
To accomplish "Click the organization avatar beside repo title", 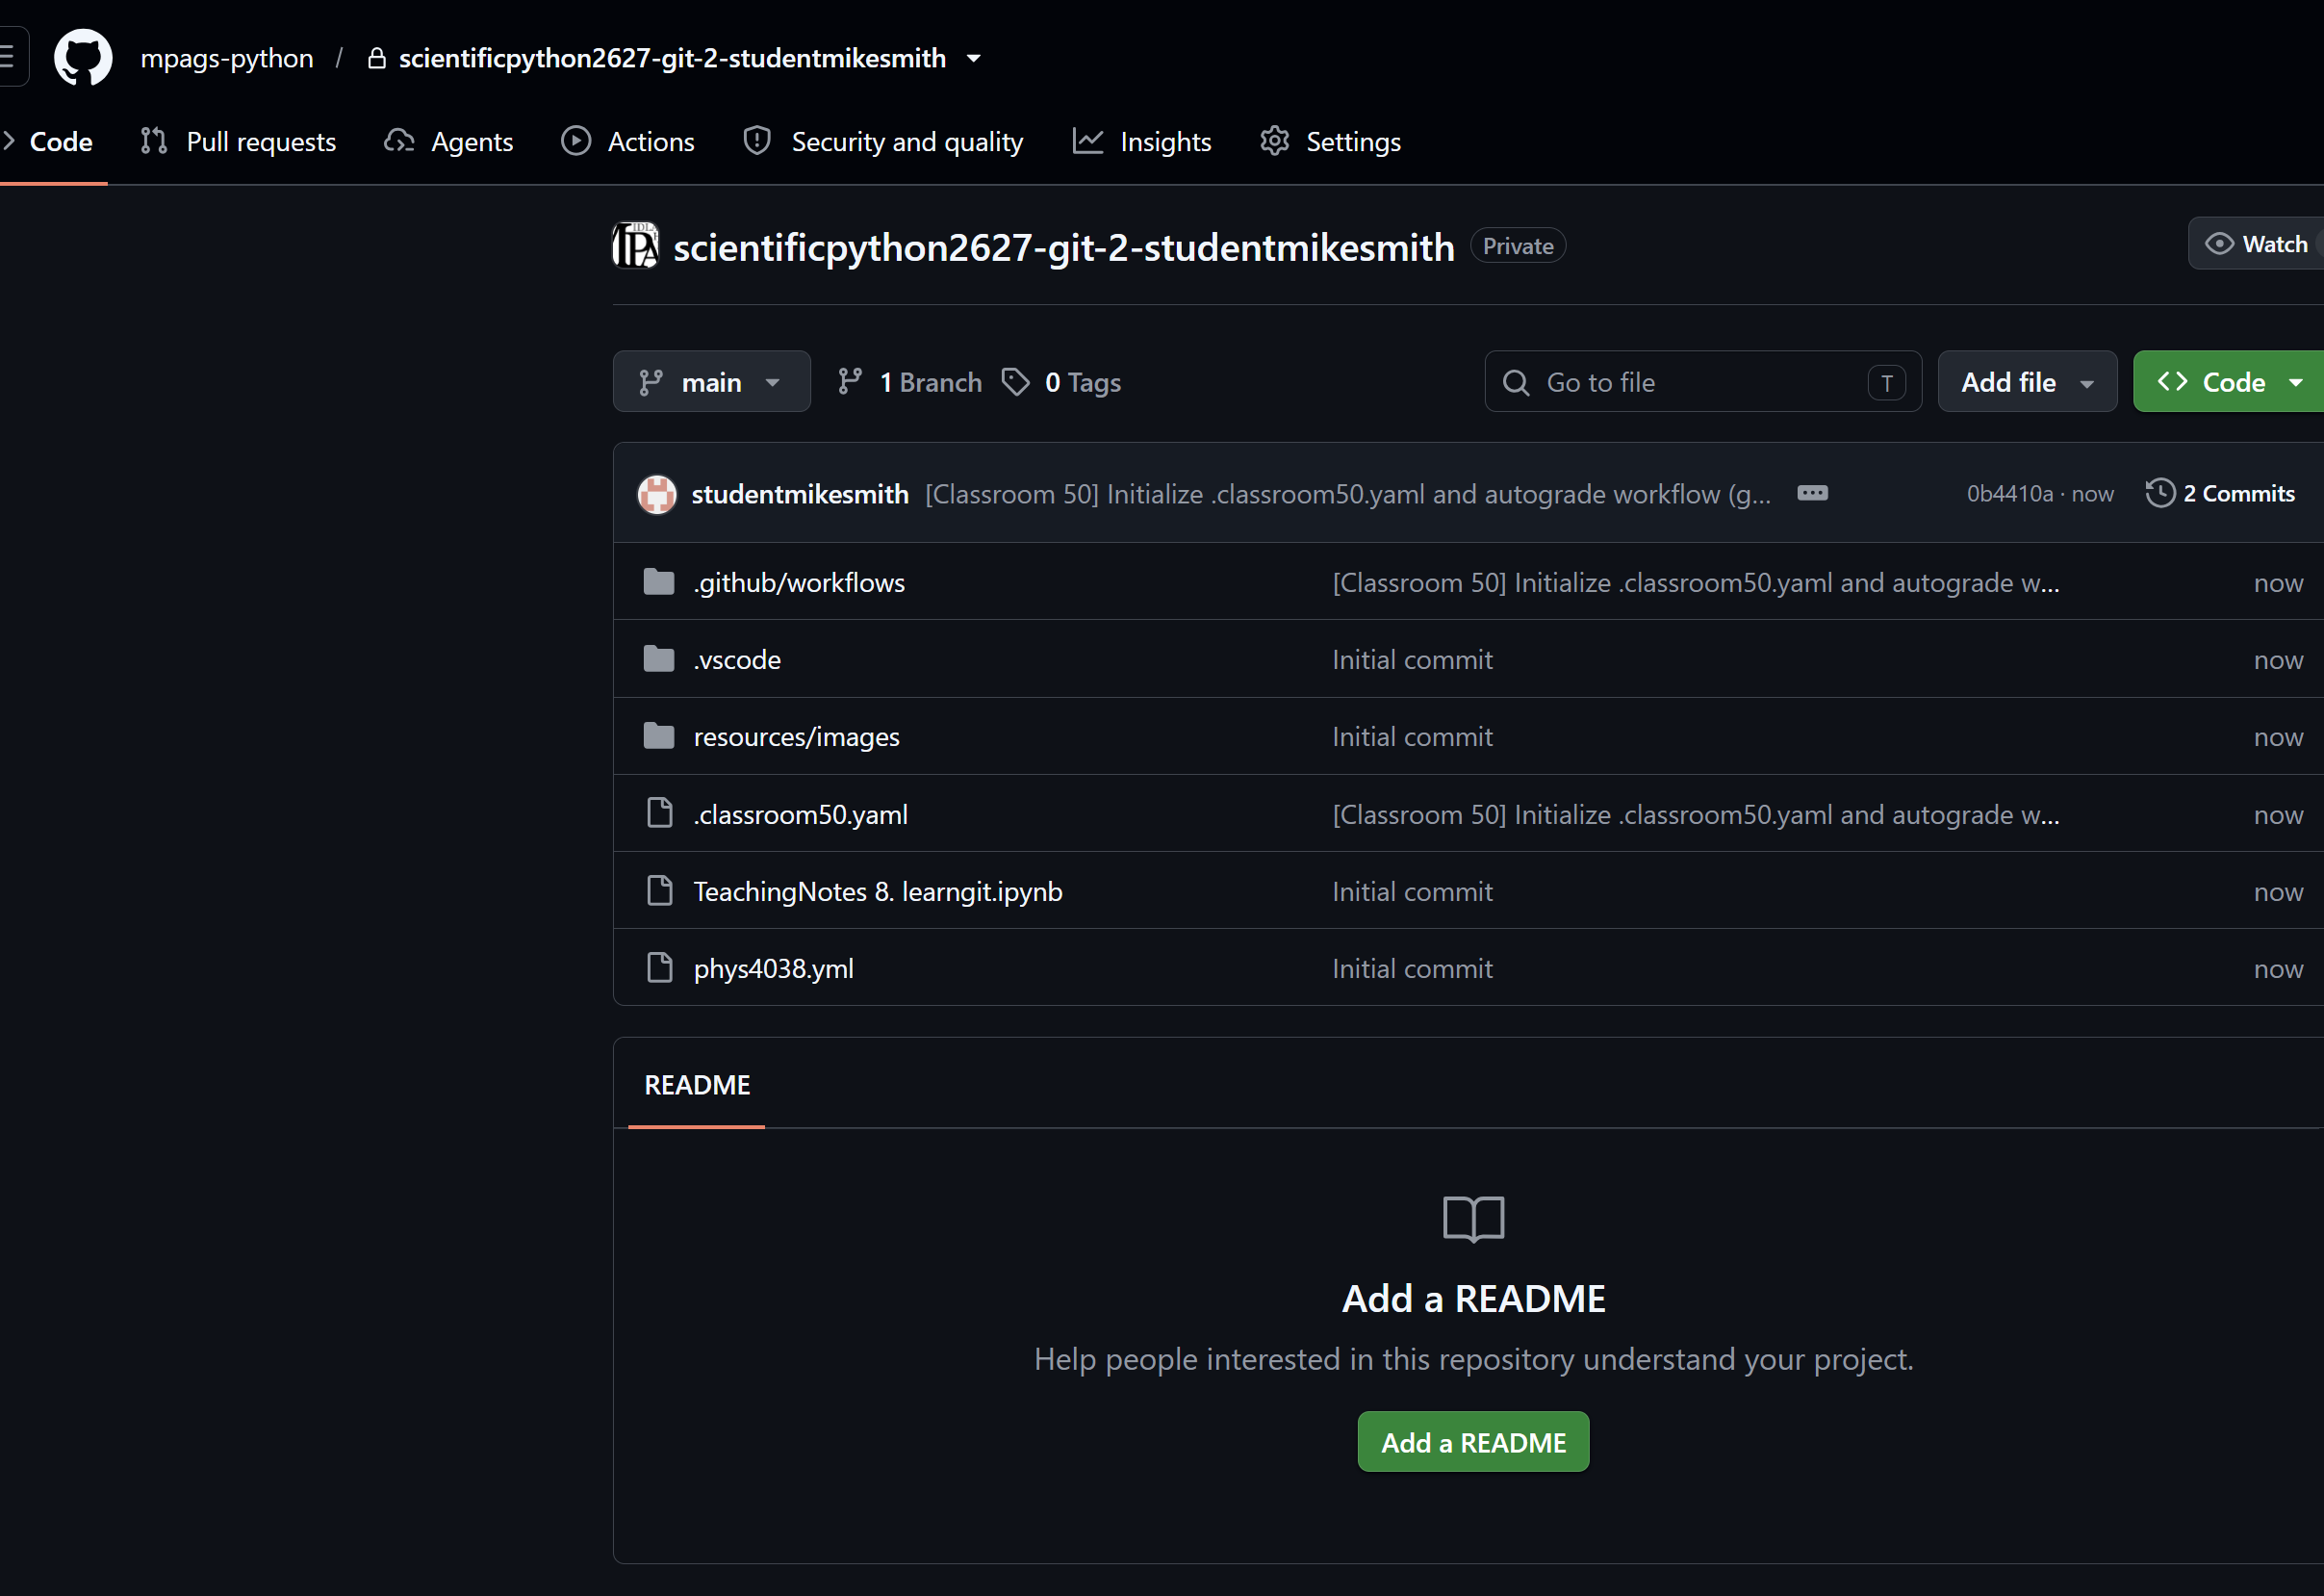I will click(x=635, y=246).
